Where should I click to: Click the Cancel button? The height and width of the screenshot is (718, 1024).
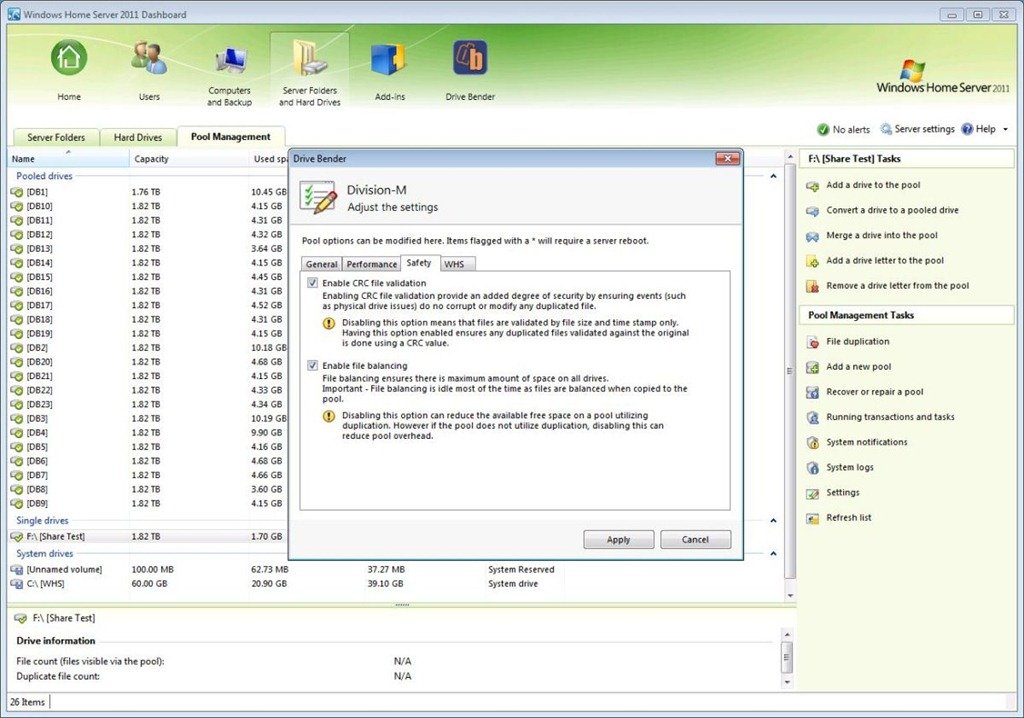coord(695,540)
